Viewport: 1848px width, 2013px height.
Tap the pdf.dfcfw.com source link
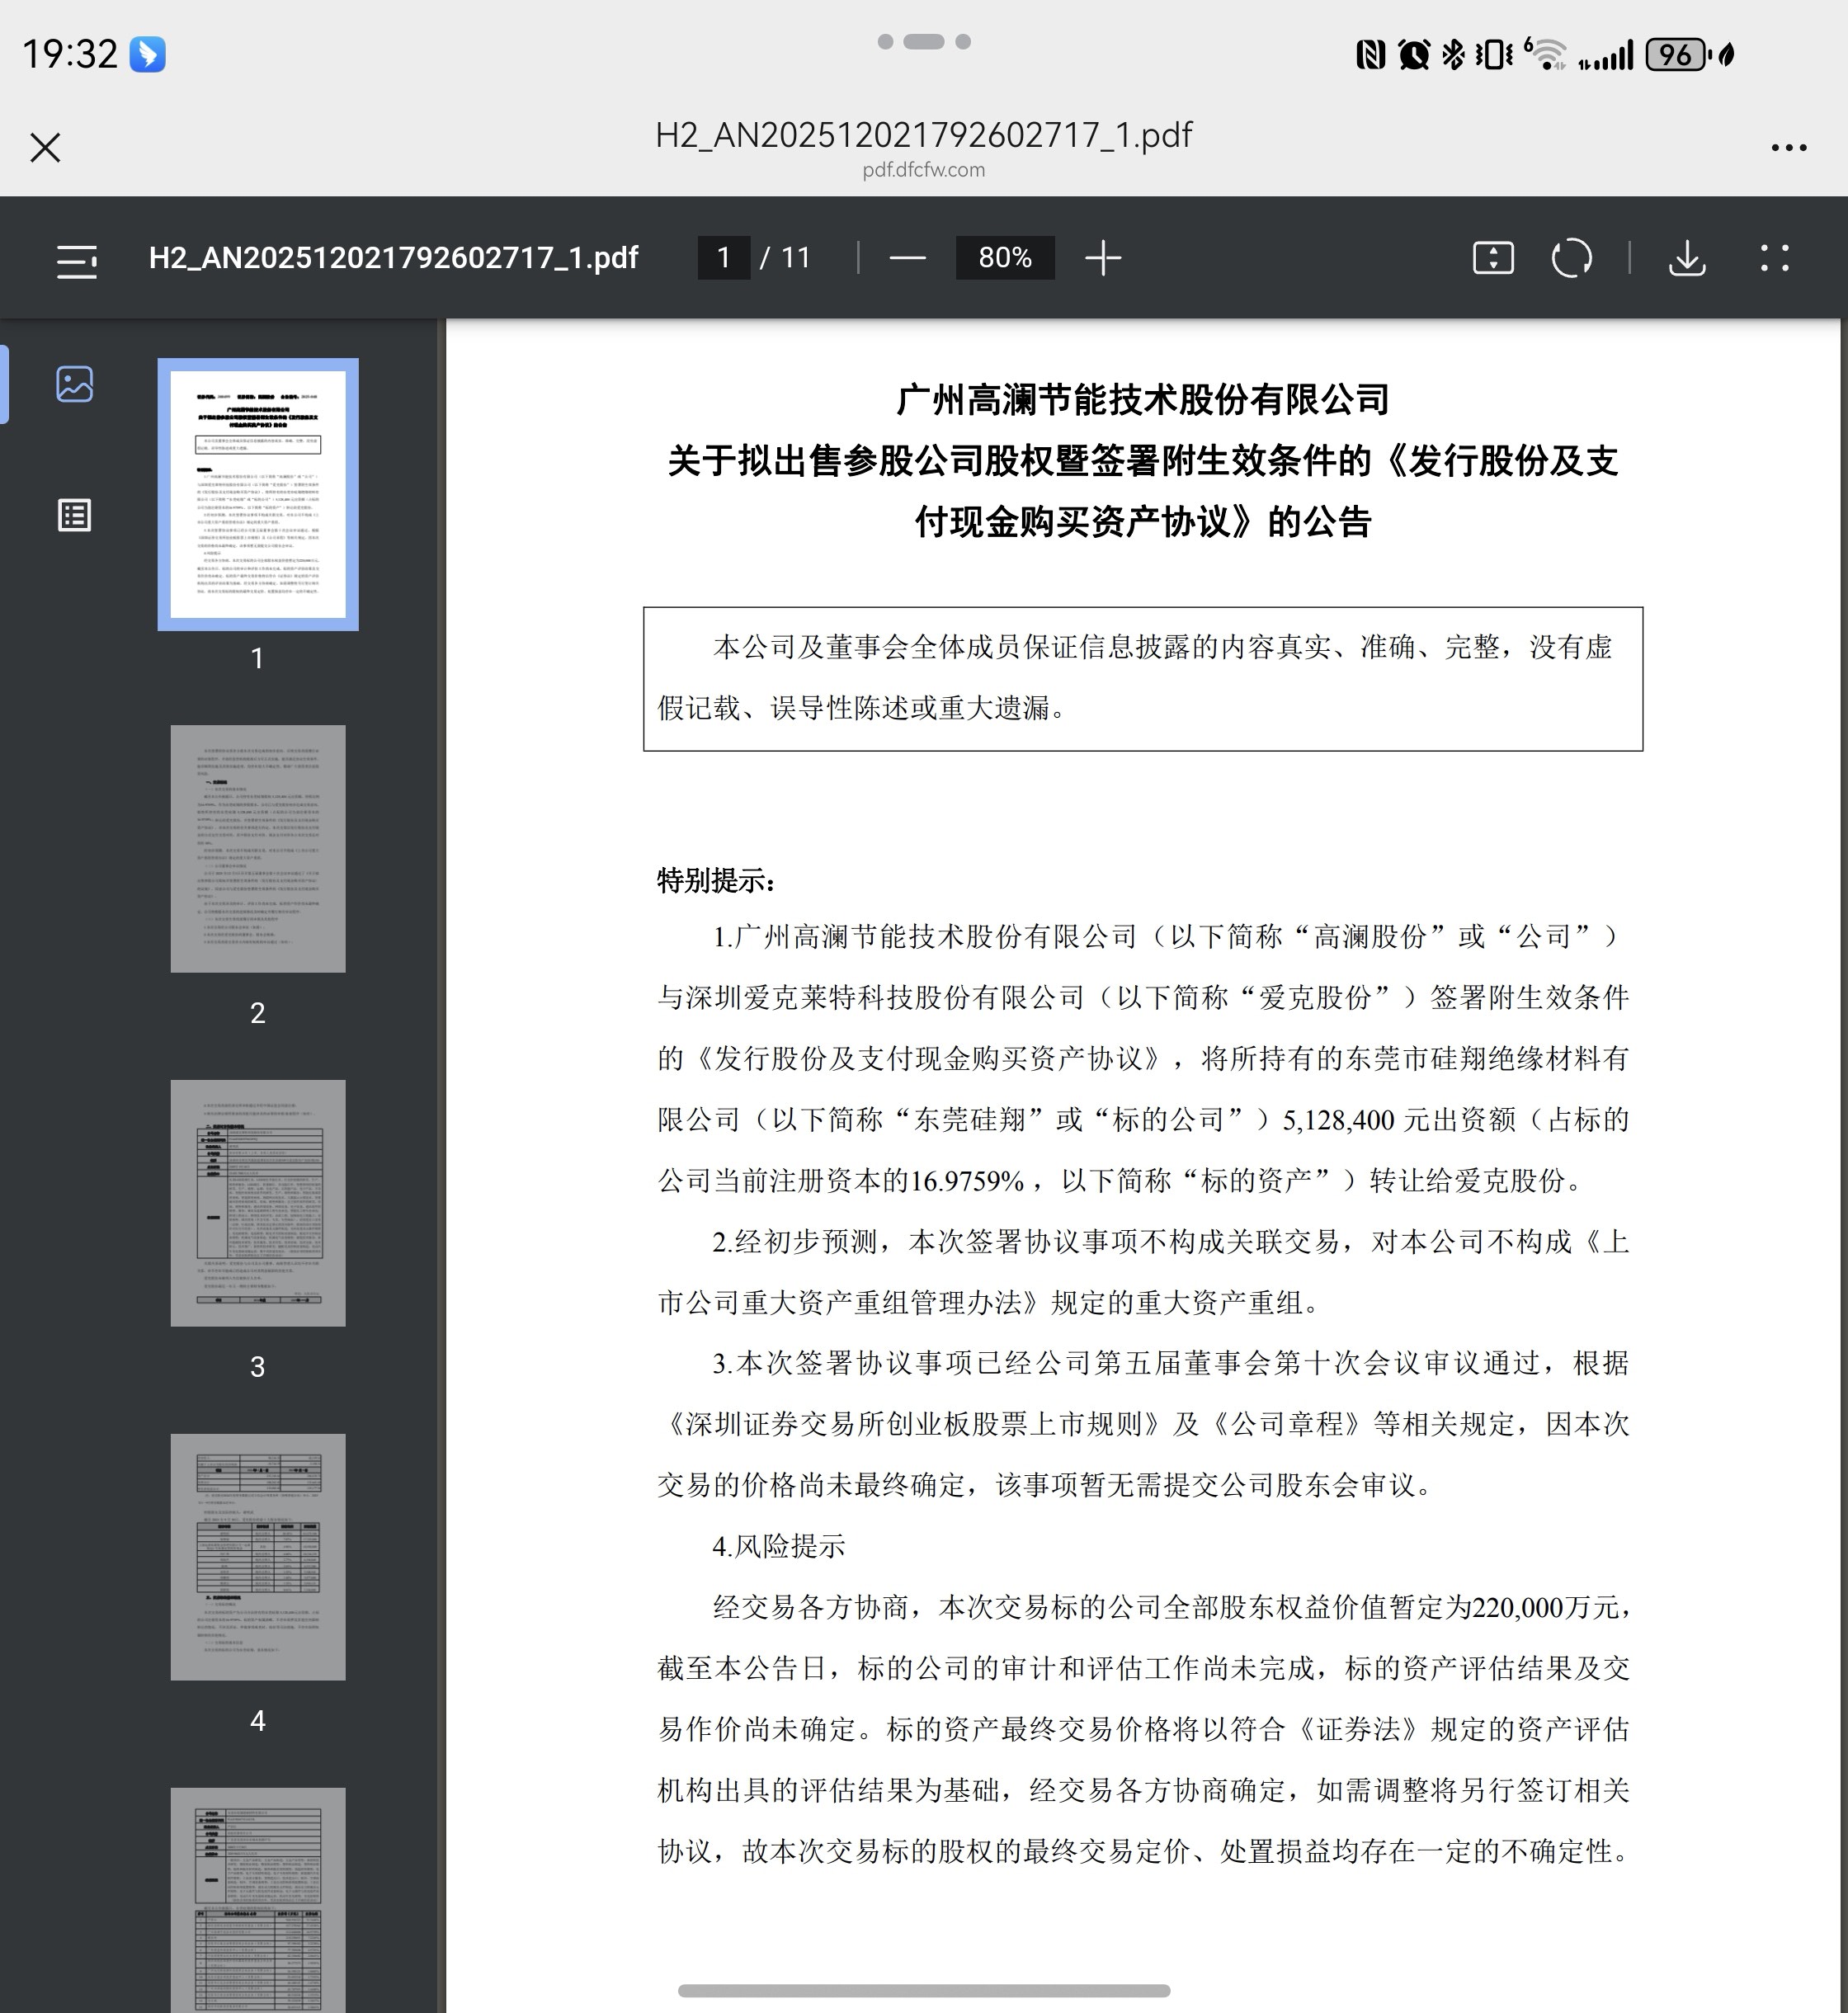point(923,170)
